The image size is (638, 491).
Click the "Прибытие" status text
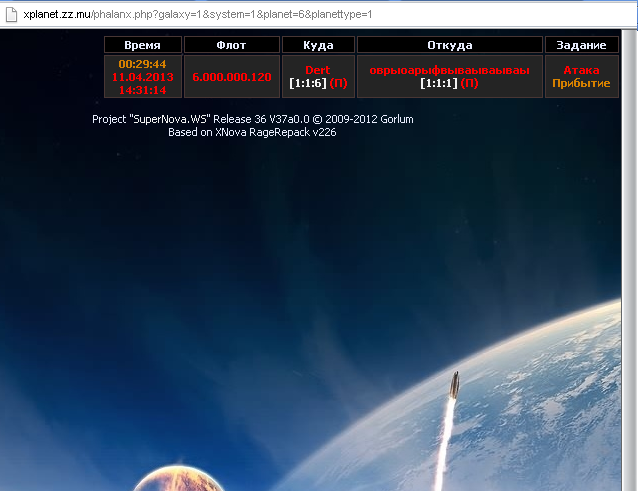pos(581,83)
